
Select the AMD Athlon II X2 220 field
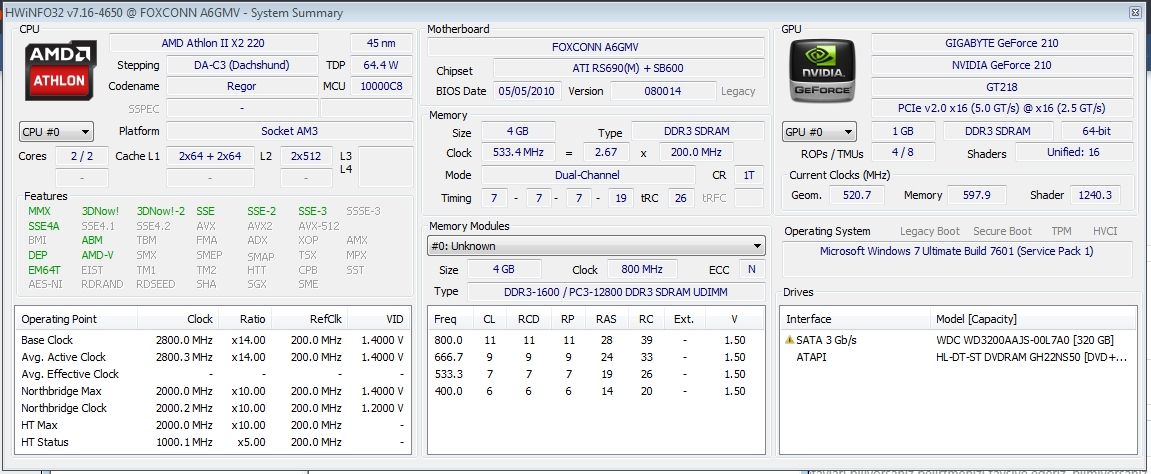tap(213, 43)
